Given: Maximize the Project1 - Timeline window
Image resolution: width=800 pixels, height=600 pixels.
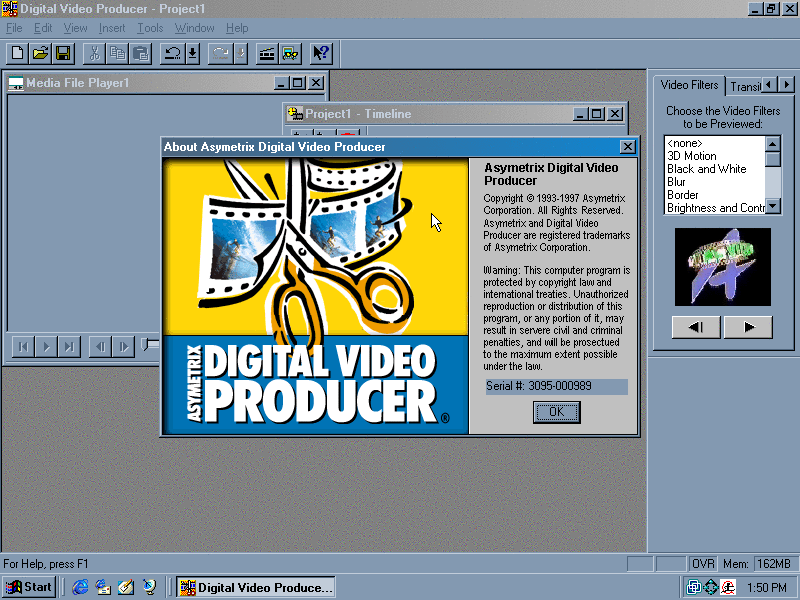Looking at the screenshot, I should pyautogui.click(x=596, y=114).
